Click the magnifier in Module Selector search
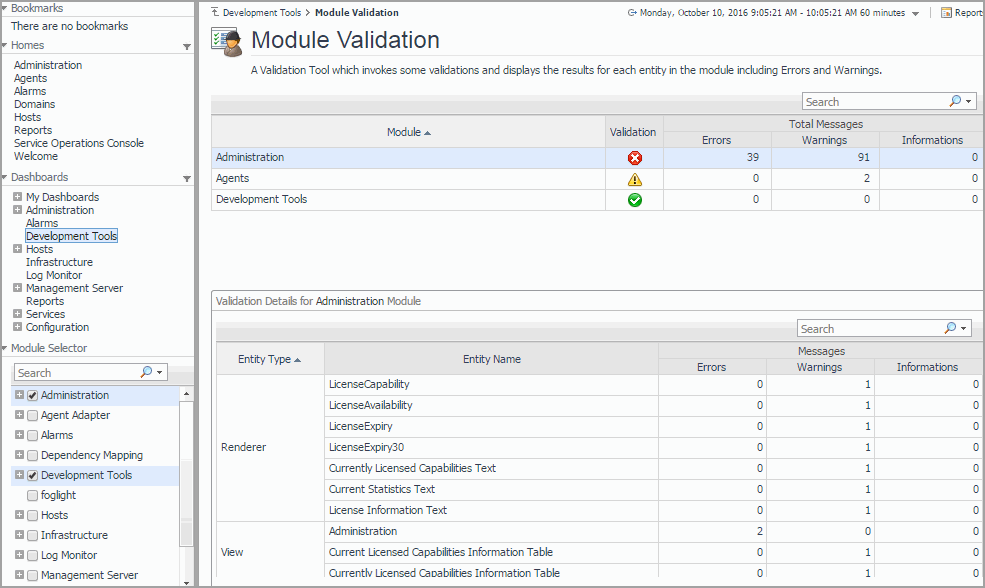 (146, 372)
